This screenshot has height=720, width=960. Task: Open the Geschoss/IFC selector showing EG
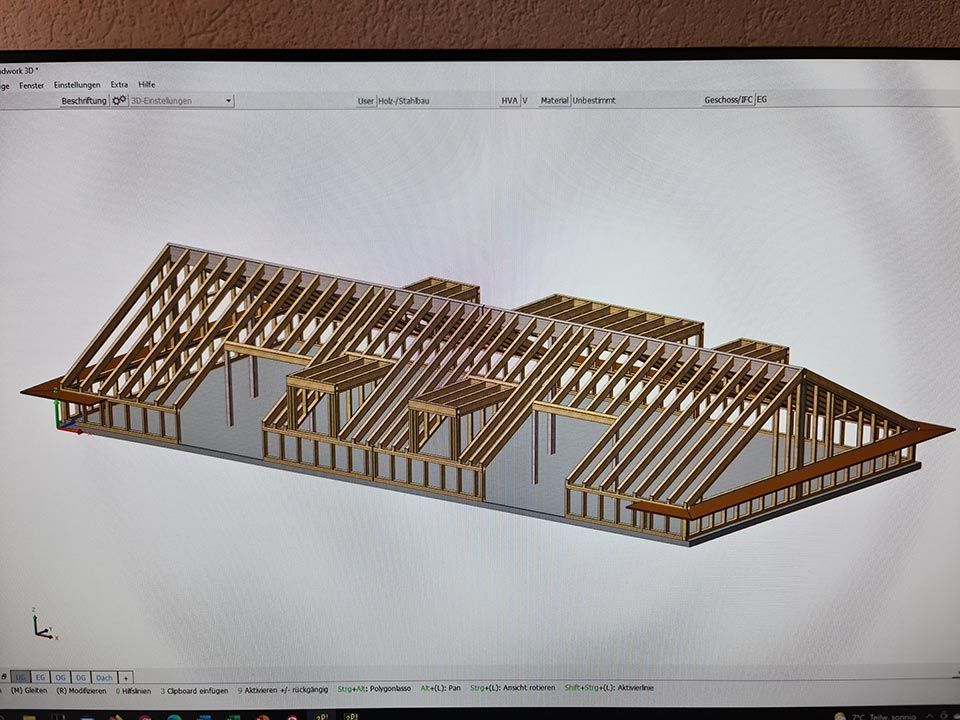[760, 100]
